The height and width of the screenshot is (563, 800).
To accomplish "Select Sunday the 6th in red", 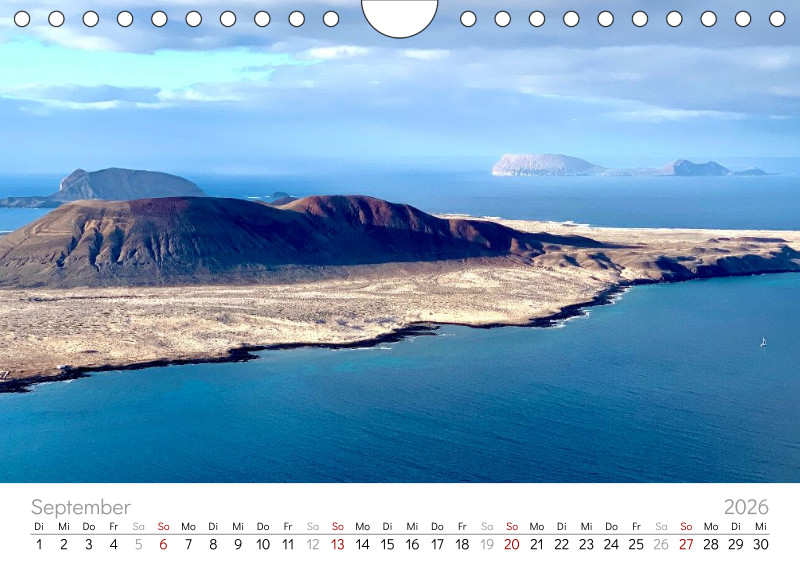I will [x=163, y=545].
